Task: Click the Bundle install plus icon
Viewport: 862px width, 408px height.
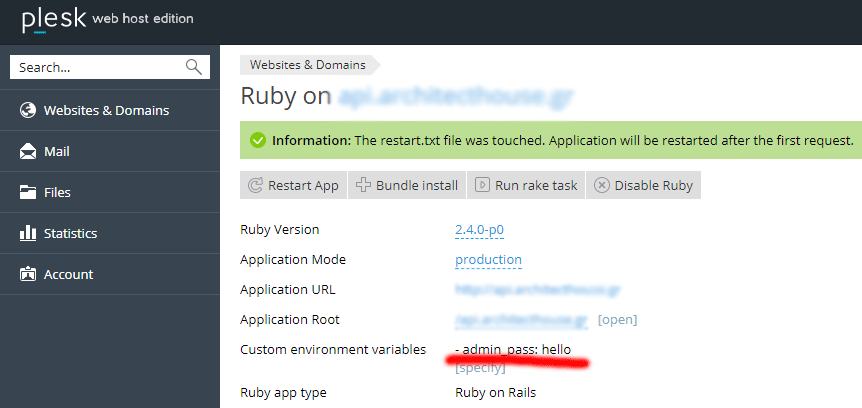Action: tap(364, 185)
